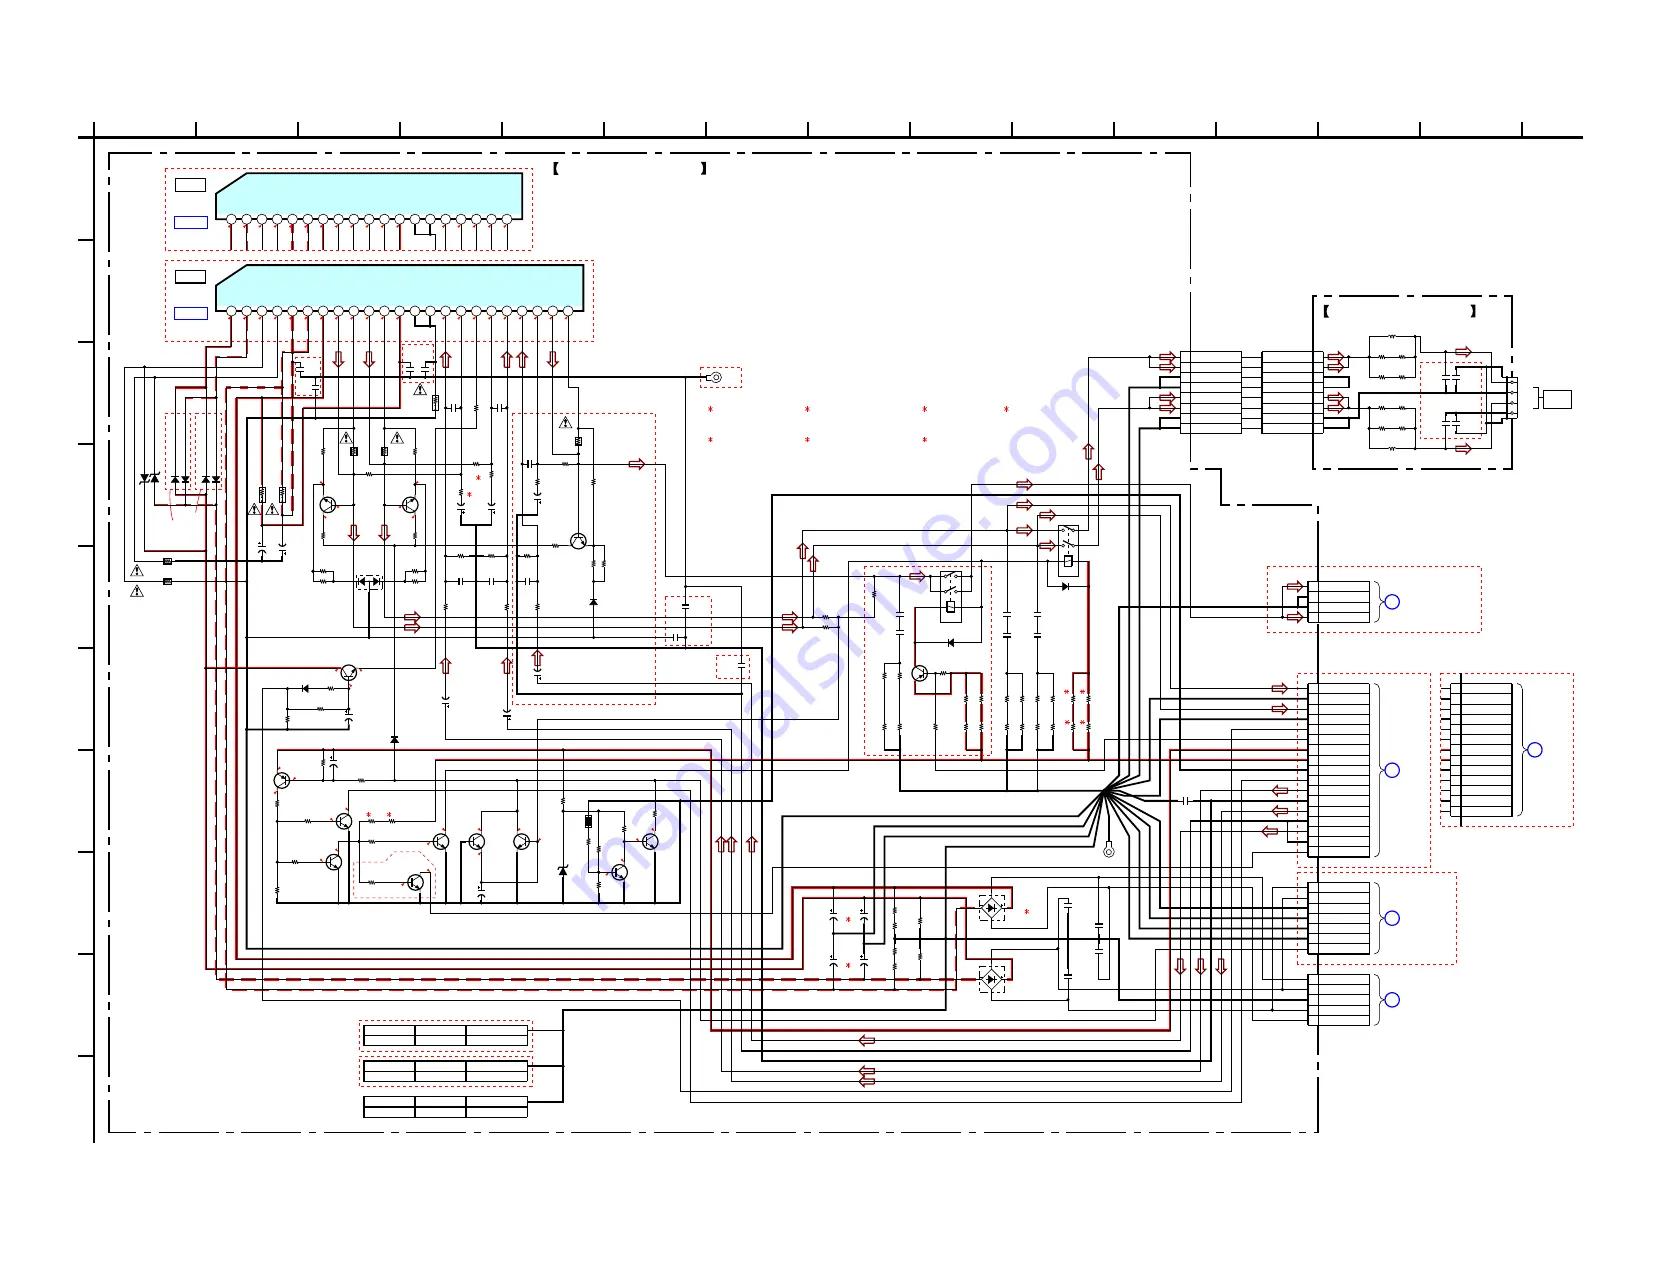Click the warning triangle below the twin capacitors under the lower IC

pos(420,389)
